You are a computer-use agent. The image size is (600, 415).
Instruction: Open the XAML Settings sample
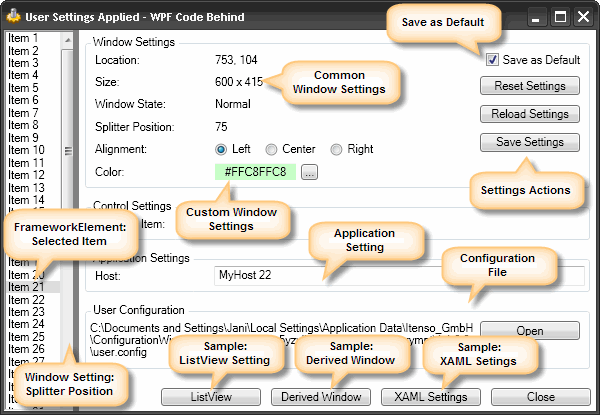[430, 397]
